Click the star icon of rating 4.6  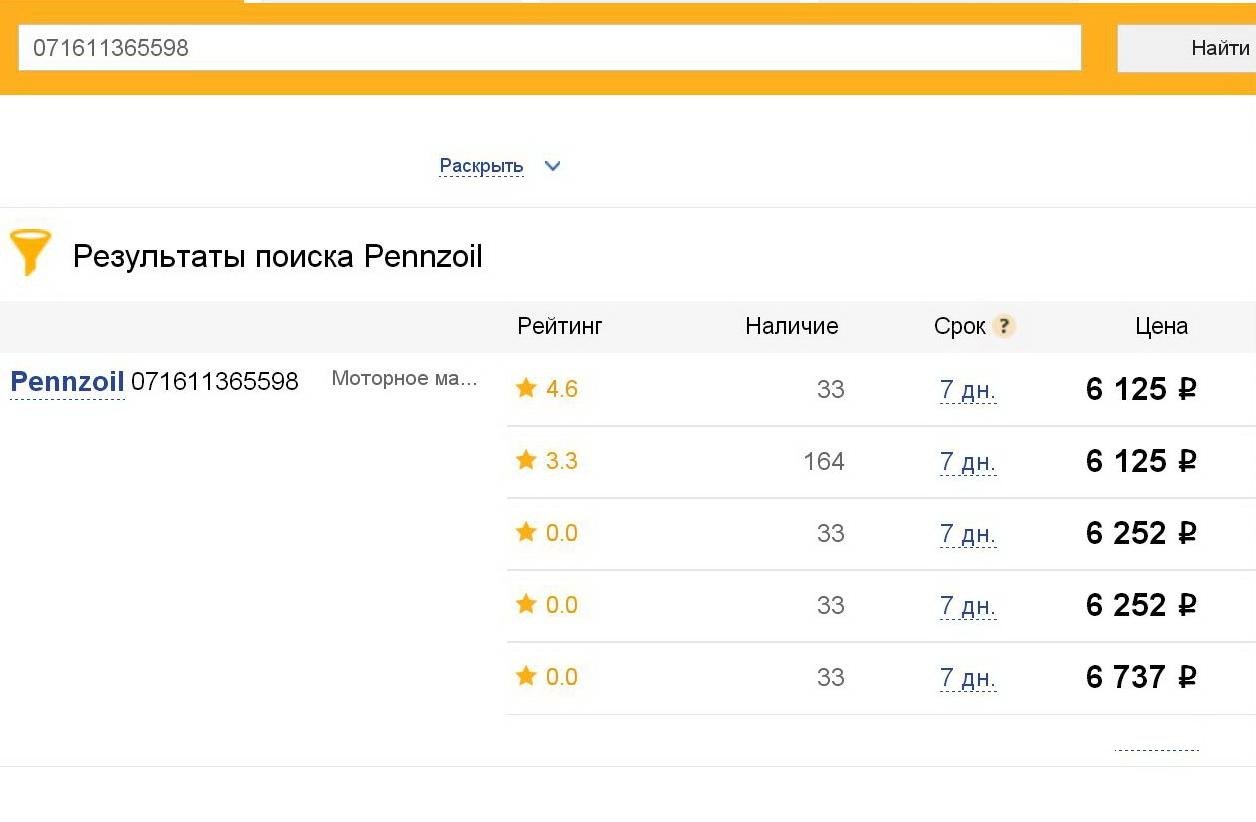[x=526, y=388]
